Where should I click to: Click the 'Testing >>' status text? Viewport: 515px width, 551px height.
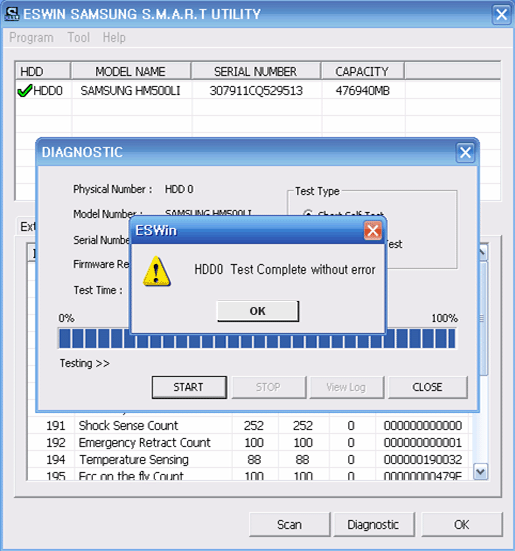tap(85, 363)
